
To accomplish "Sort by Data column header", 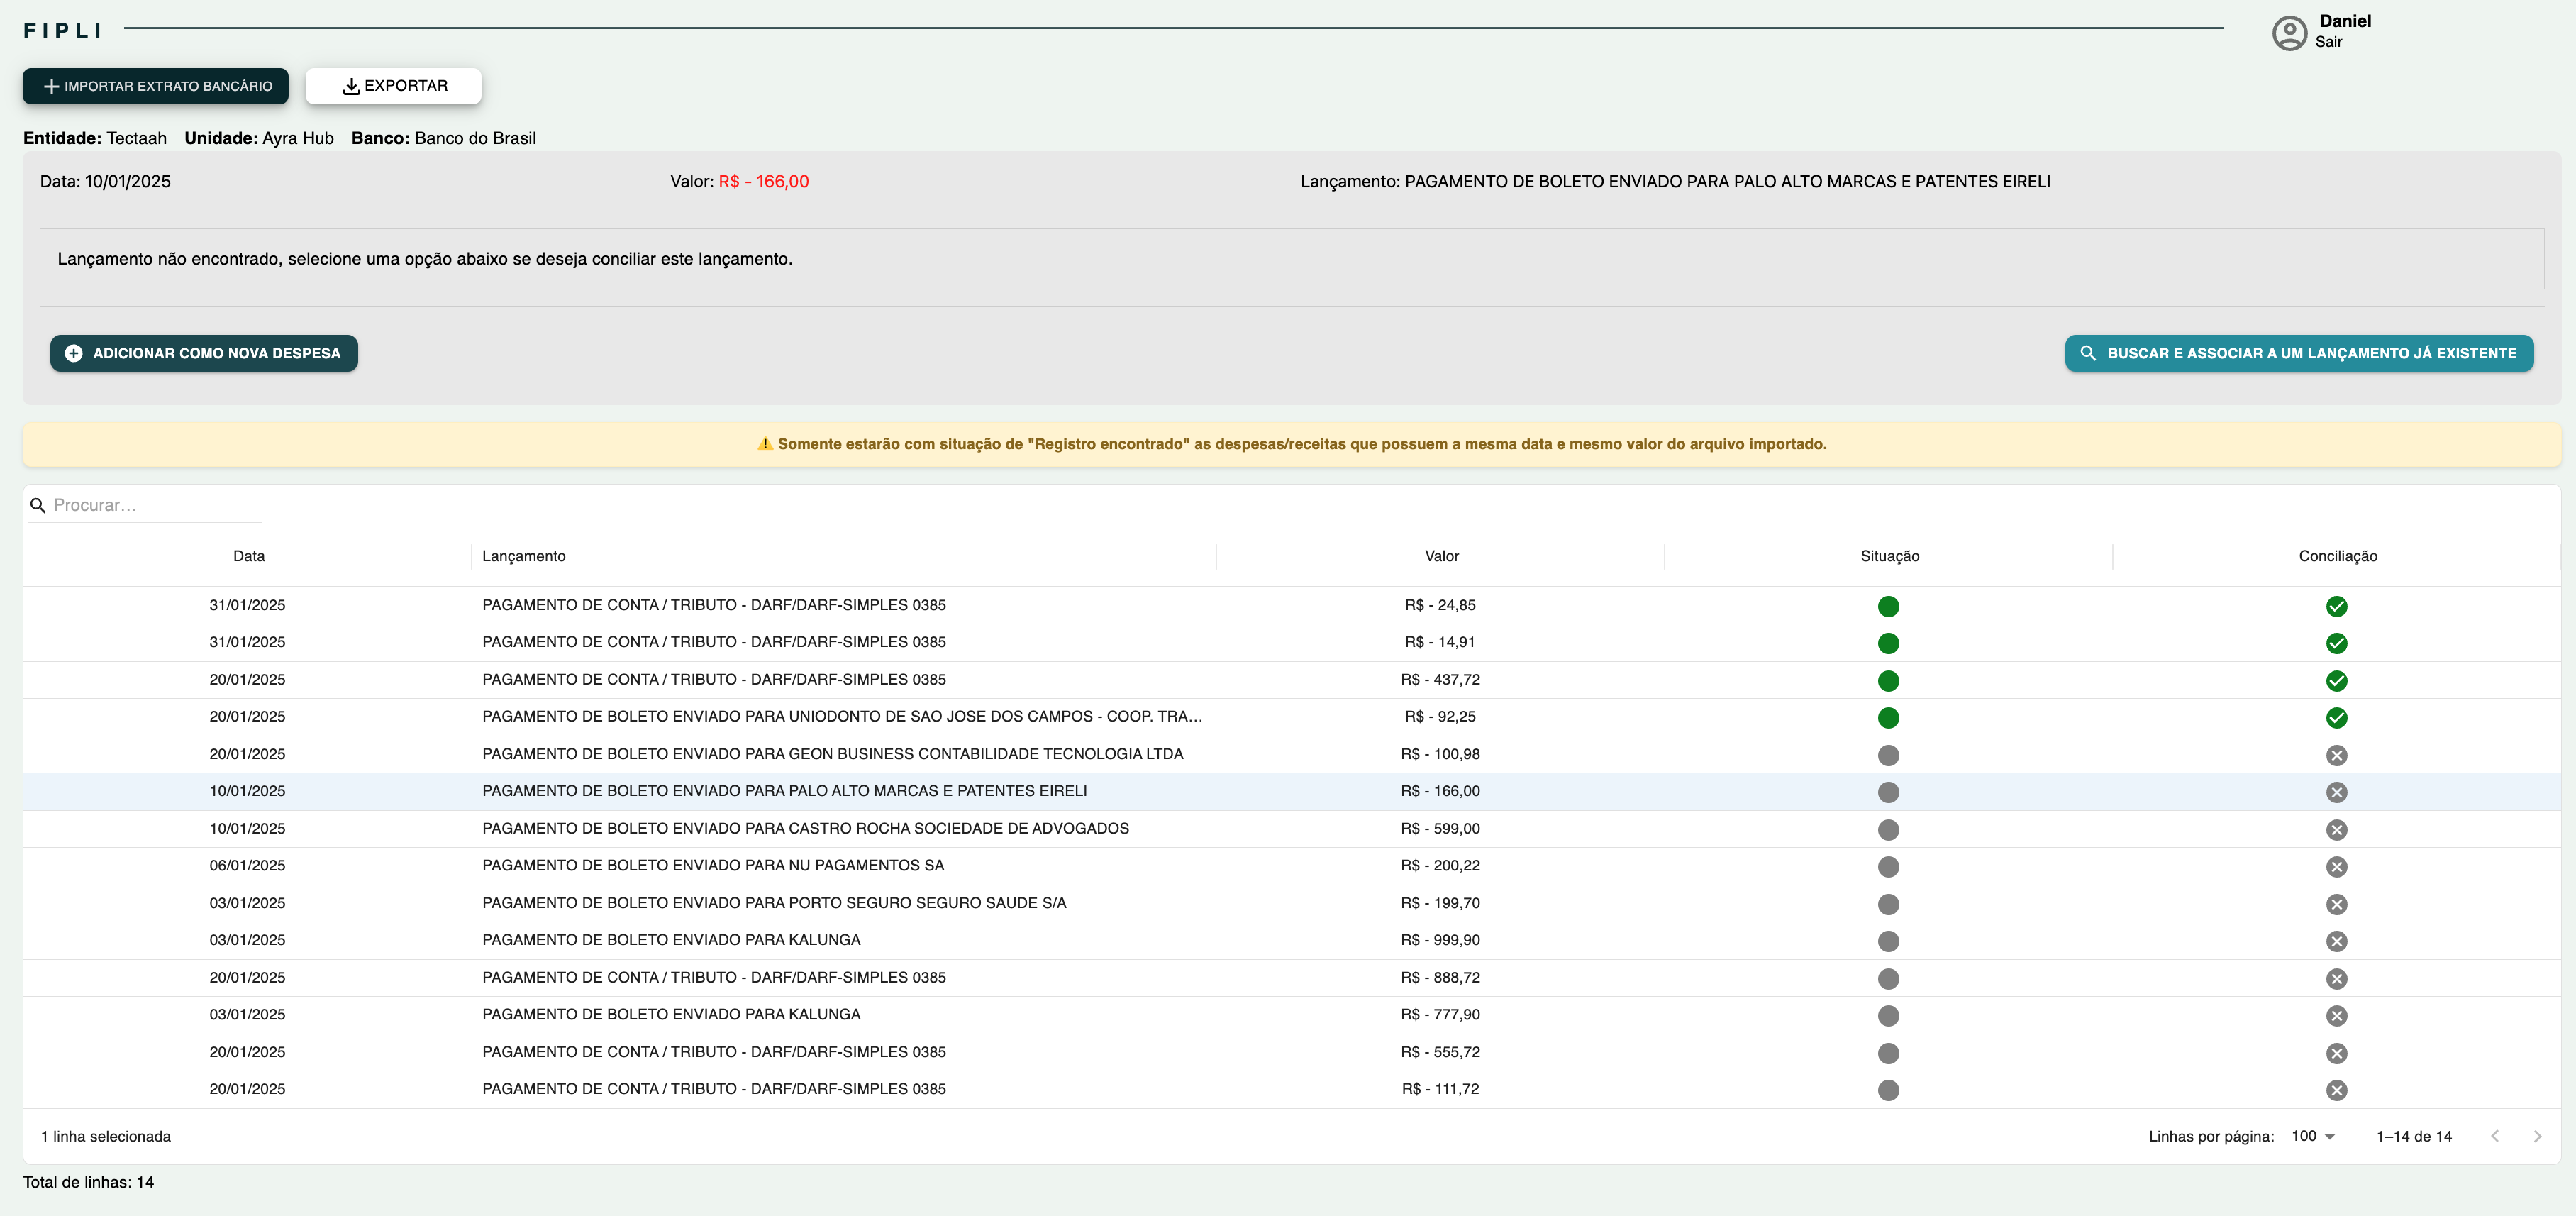I will (x=249, y=556).
